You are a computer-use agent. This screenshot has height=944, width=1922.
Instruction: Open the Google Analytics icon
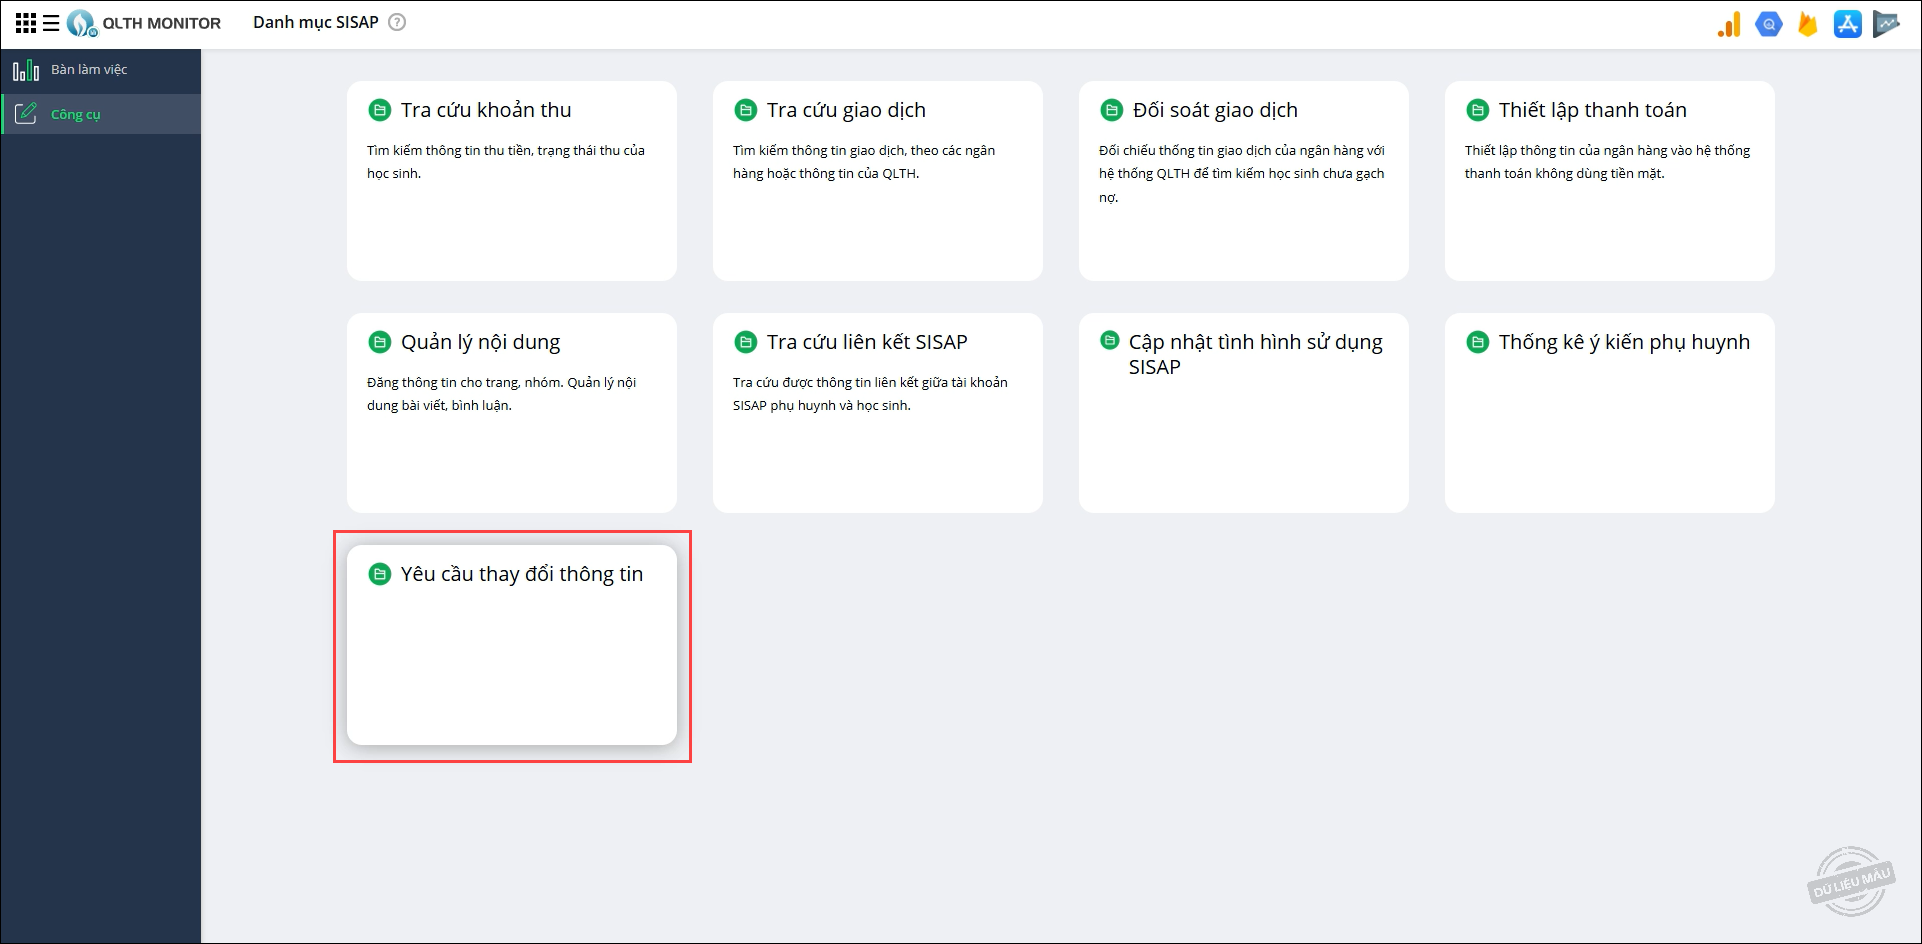1729,24
